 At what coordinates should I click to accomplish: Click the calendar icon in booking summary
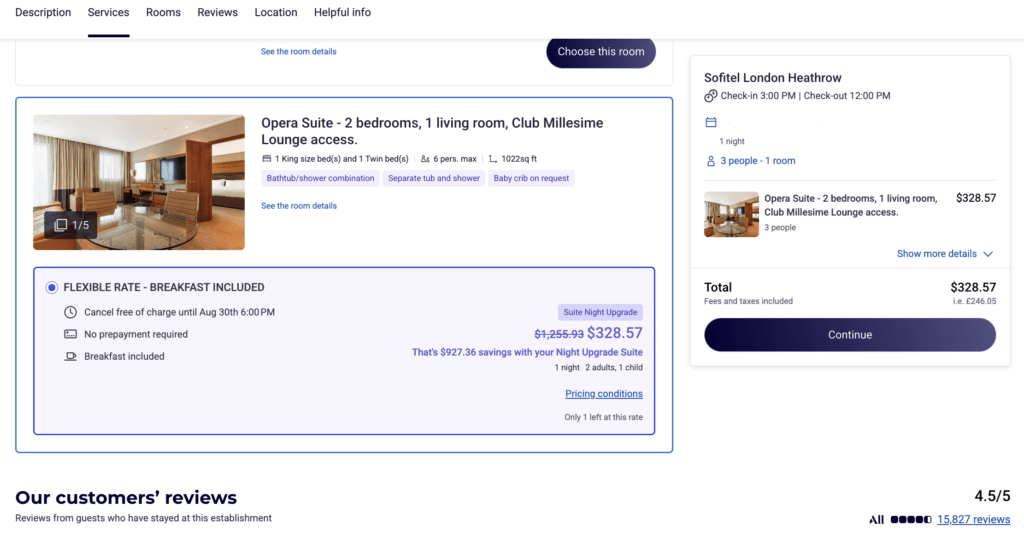[x=711, y=122]
